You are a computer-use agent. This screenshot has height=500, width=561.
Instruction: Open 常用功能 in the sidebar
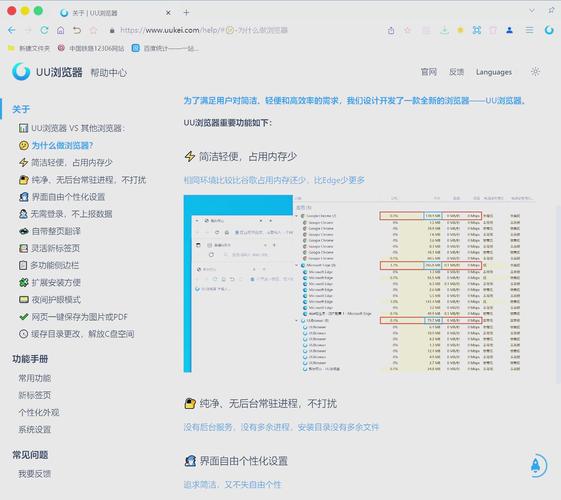tap(35, 378)
